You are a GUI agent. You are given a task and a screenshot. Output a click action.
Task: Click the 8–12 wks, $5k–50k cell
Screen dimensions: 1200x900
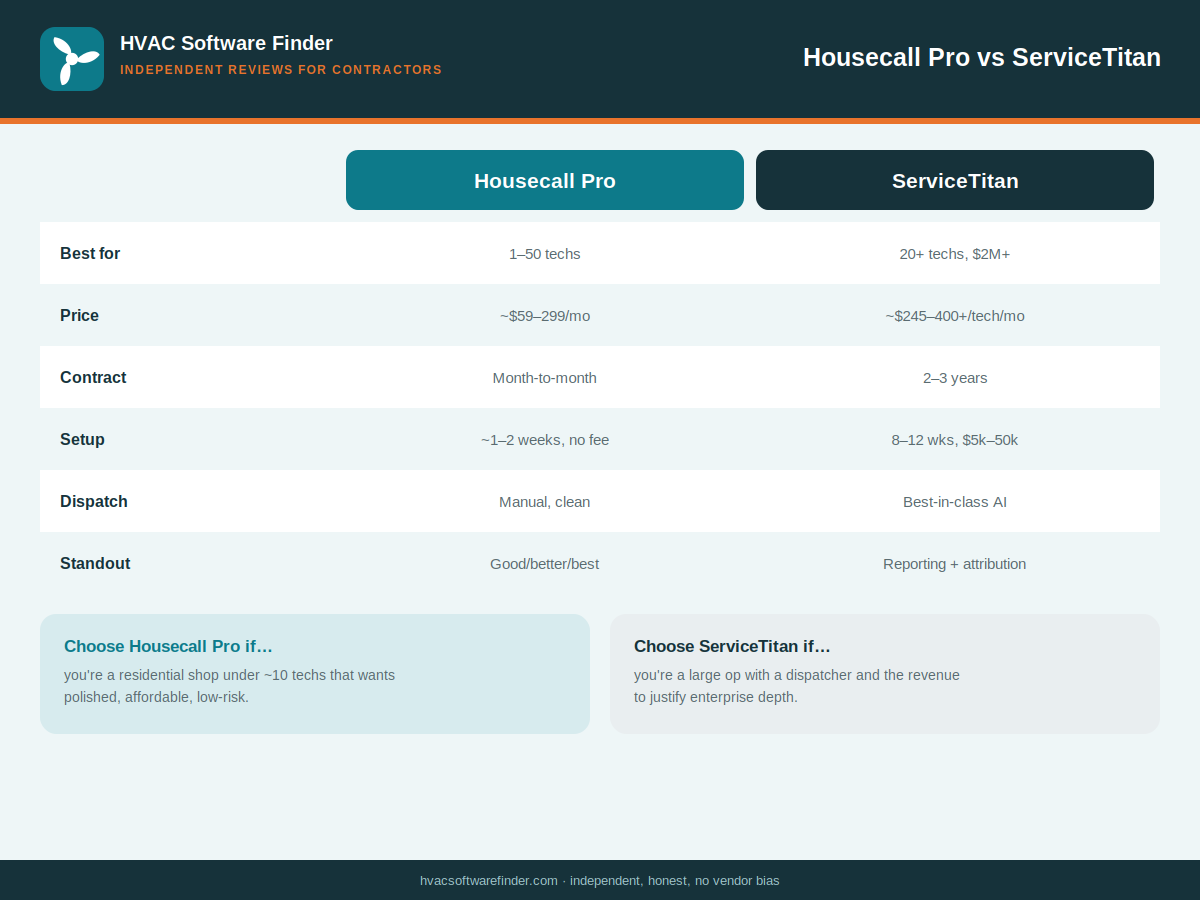955,440
